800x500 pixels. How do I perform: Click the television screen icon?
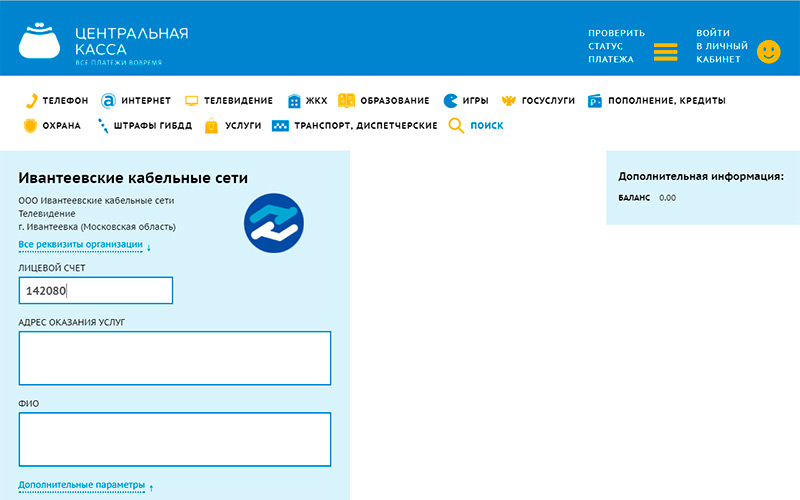pyautogui.click(x=191, y=101)
